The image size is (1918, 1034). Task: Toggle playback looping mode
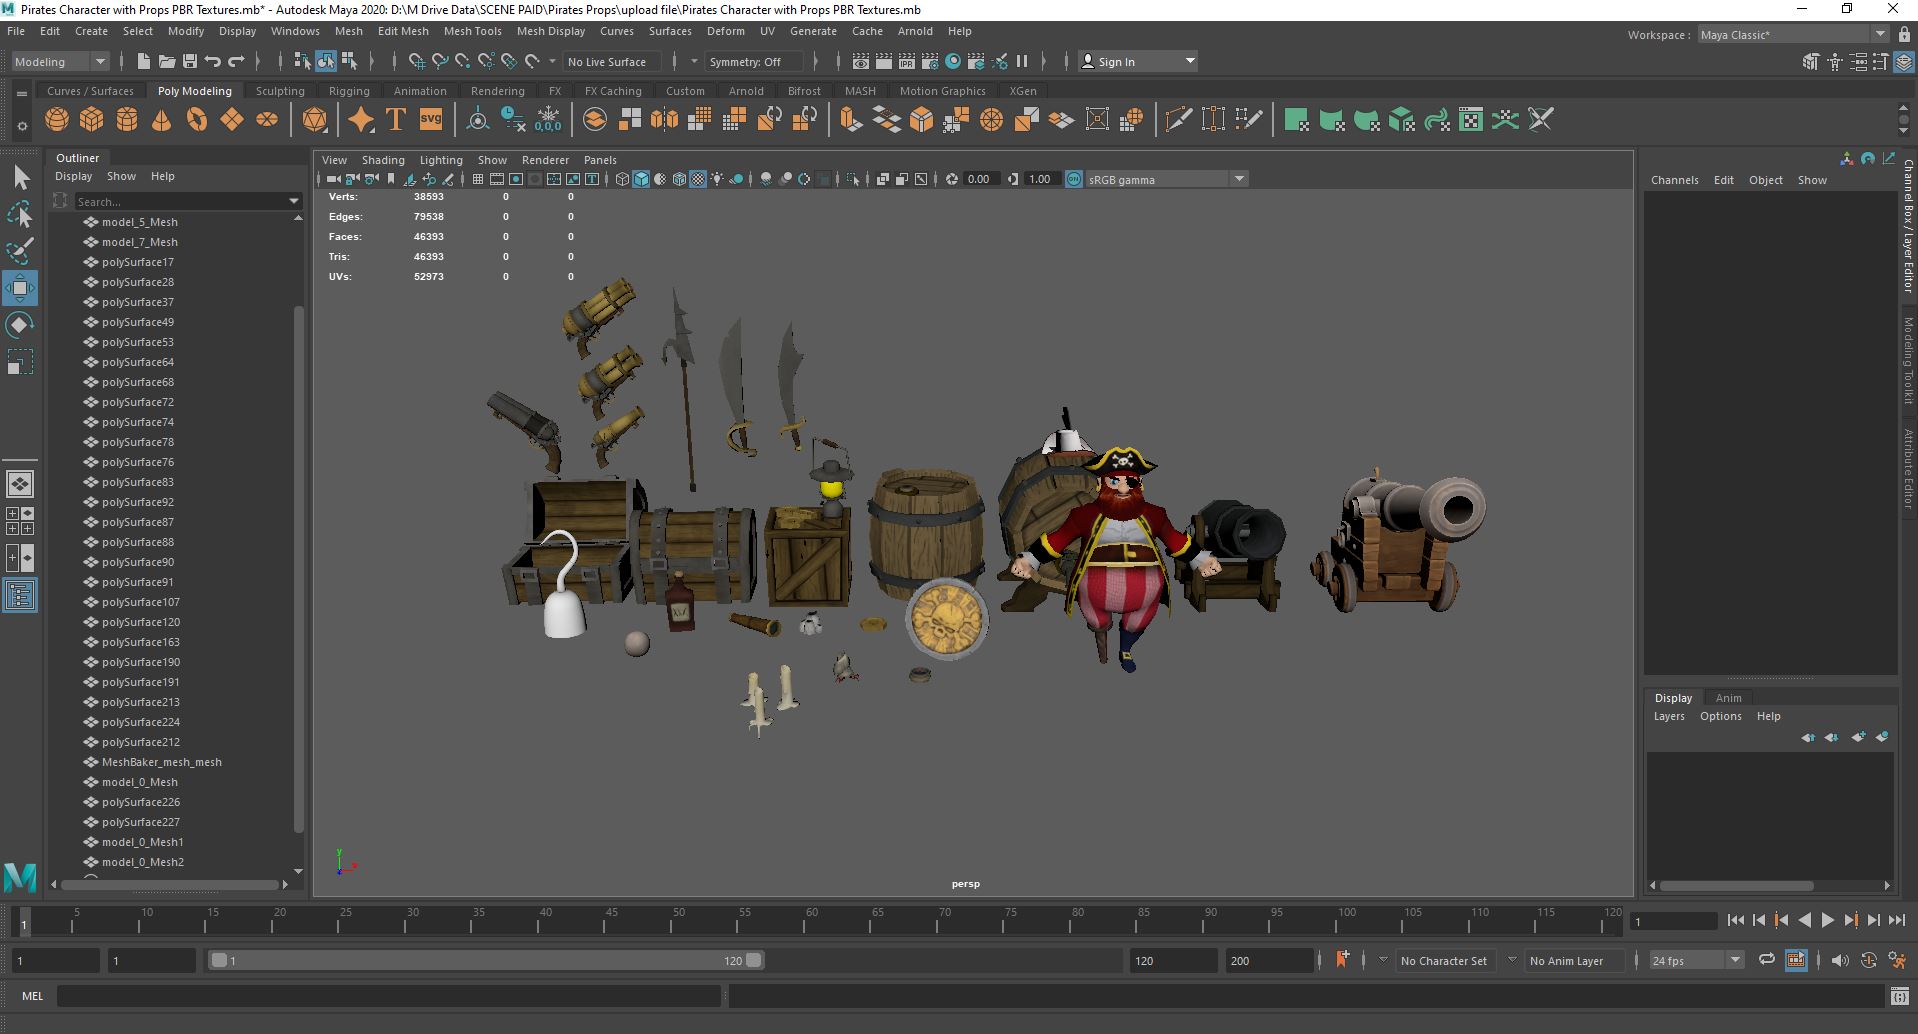(1767, 960)
